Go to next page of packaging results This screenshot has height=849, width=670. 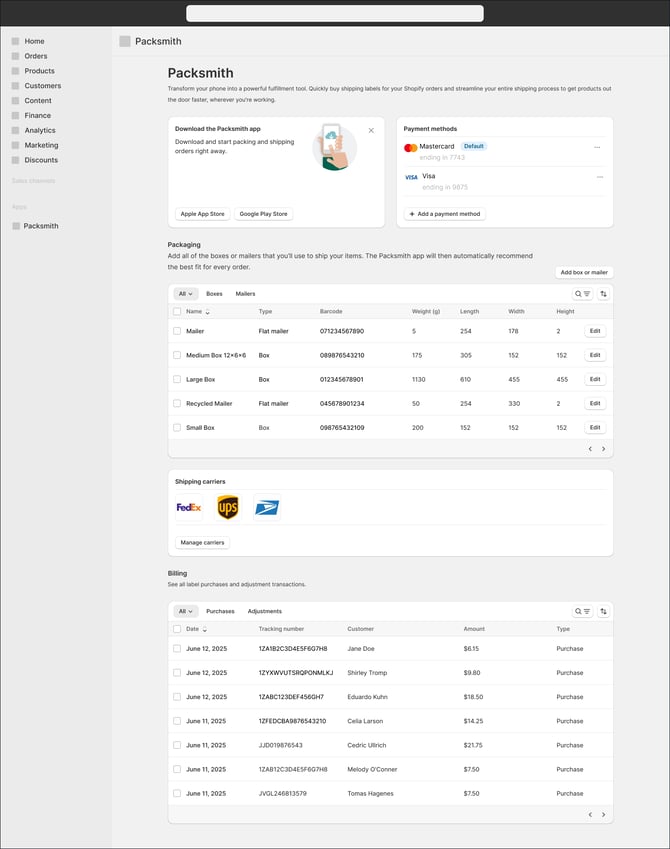[x=603, y=449]
